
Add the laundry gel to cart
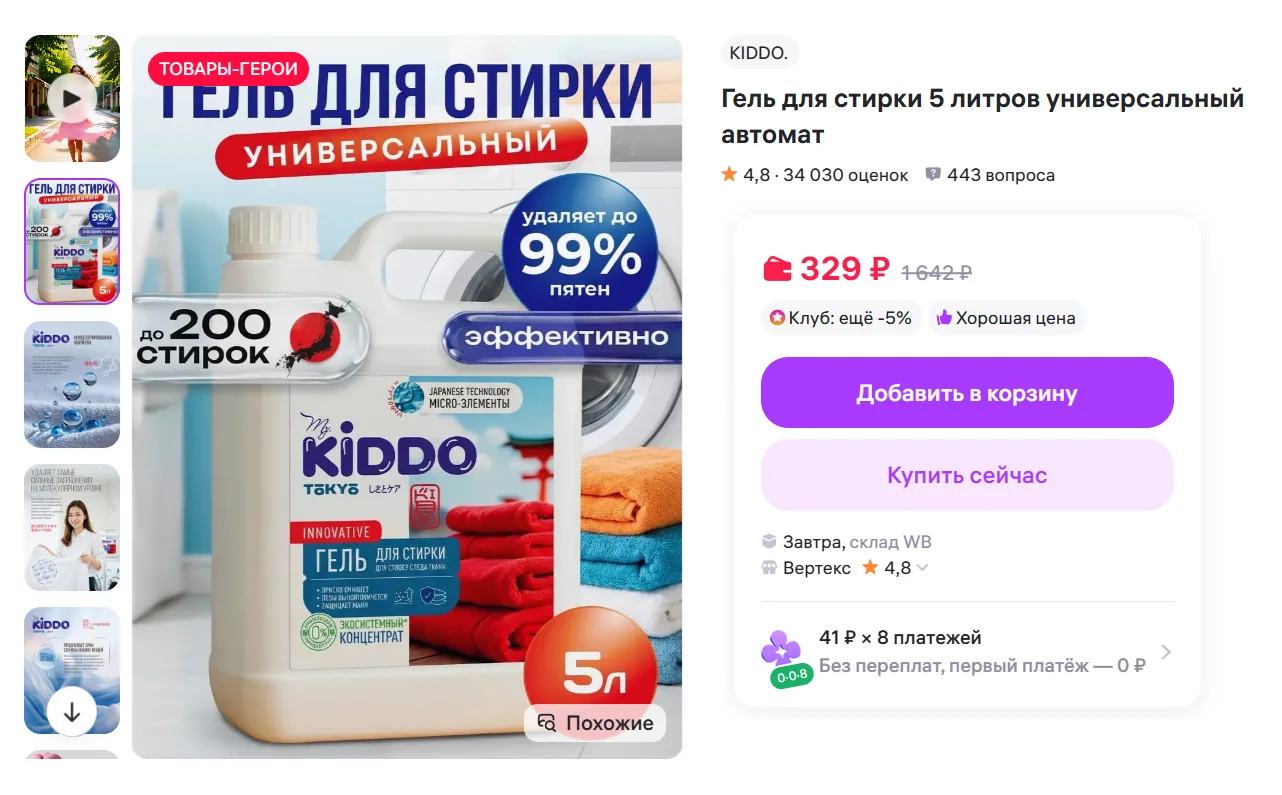tap(967, 393)
